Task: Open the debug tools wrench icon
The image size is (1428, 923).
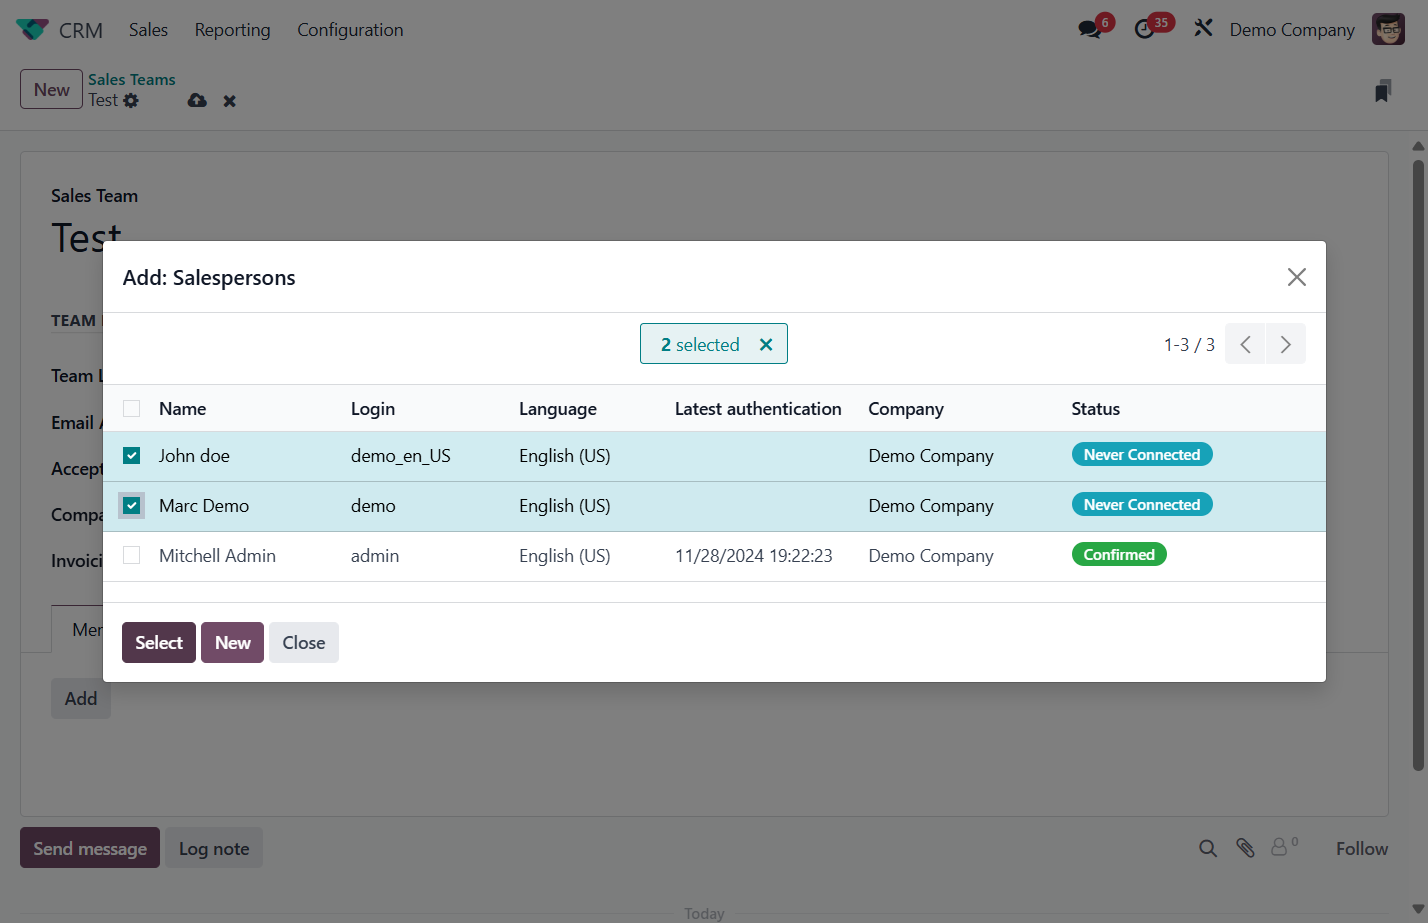Action: click(x=1203, y=28)
